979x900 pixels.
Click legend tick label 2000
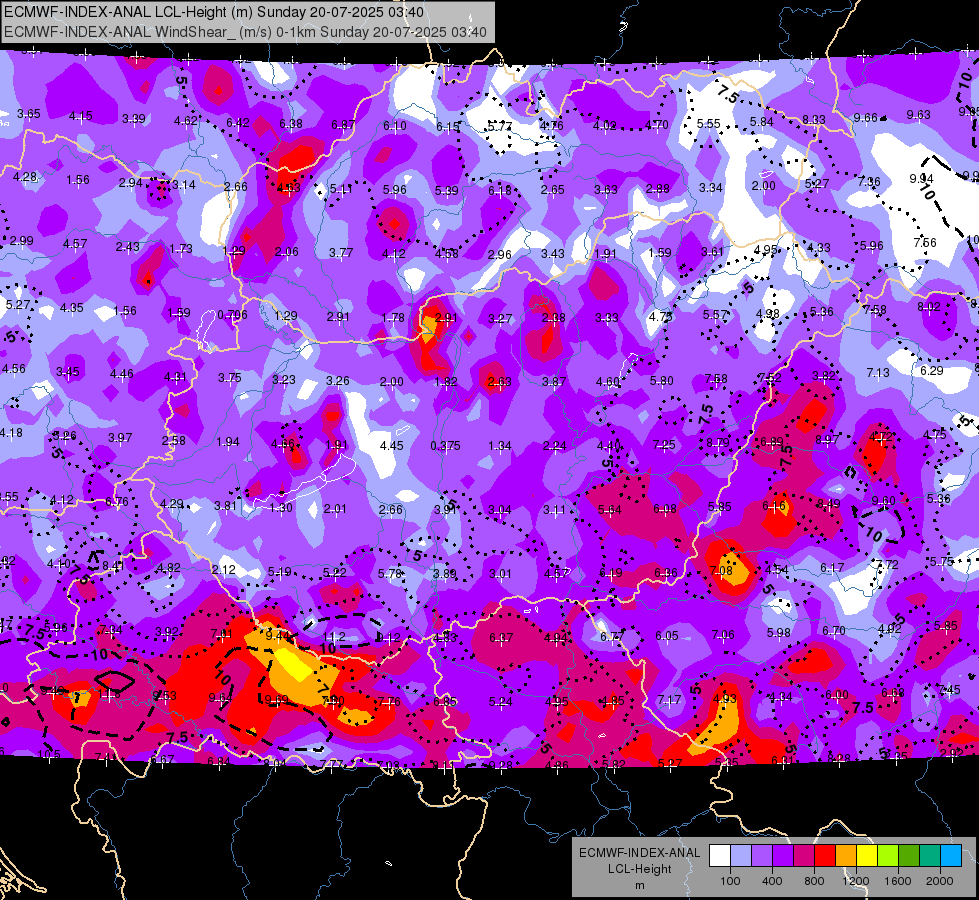pos(940,881)
